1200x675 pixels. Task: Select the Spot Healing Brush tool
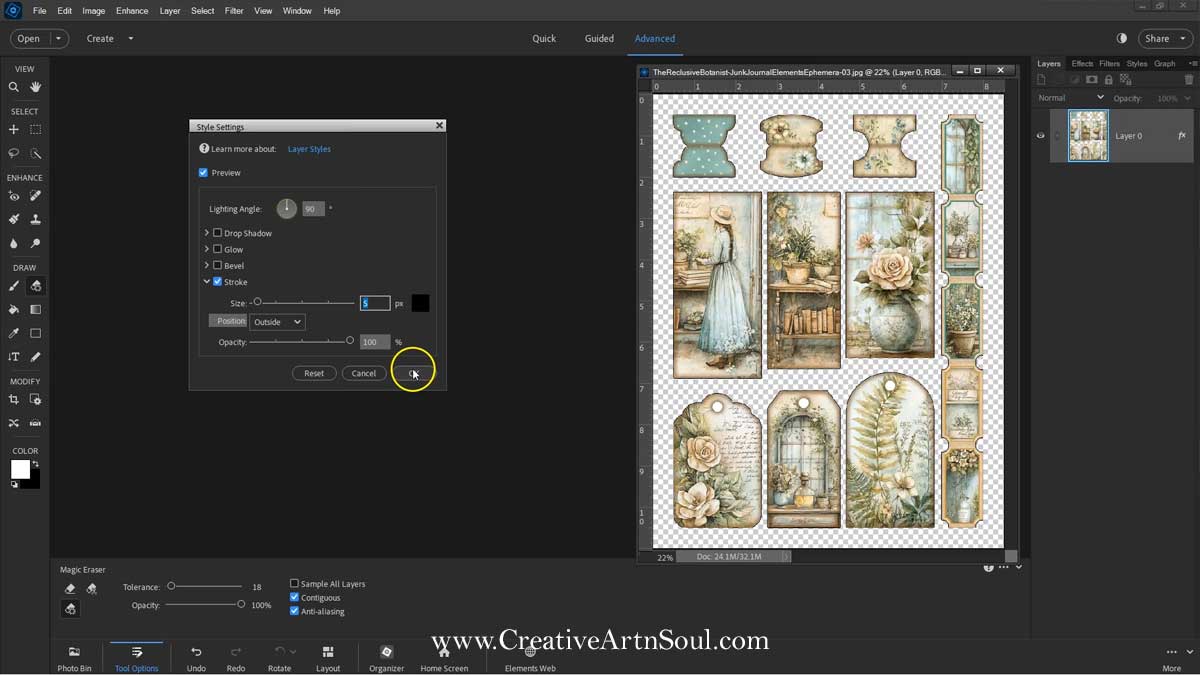36,196
